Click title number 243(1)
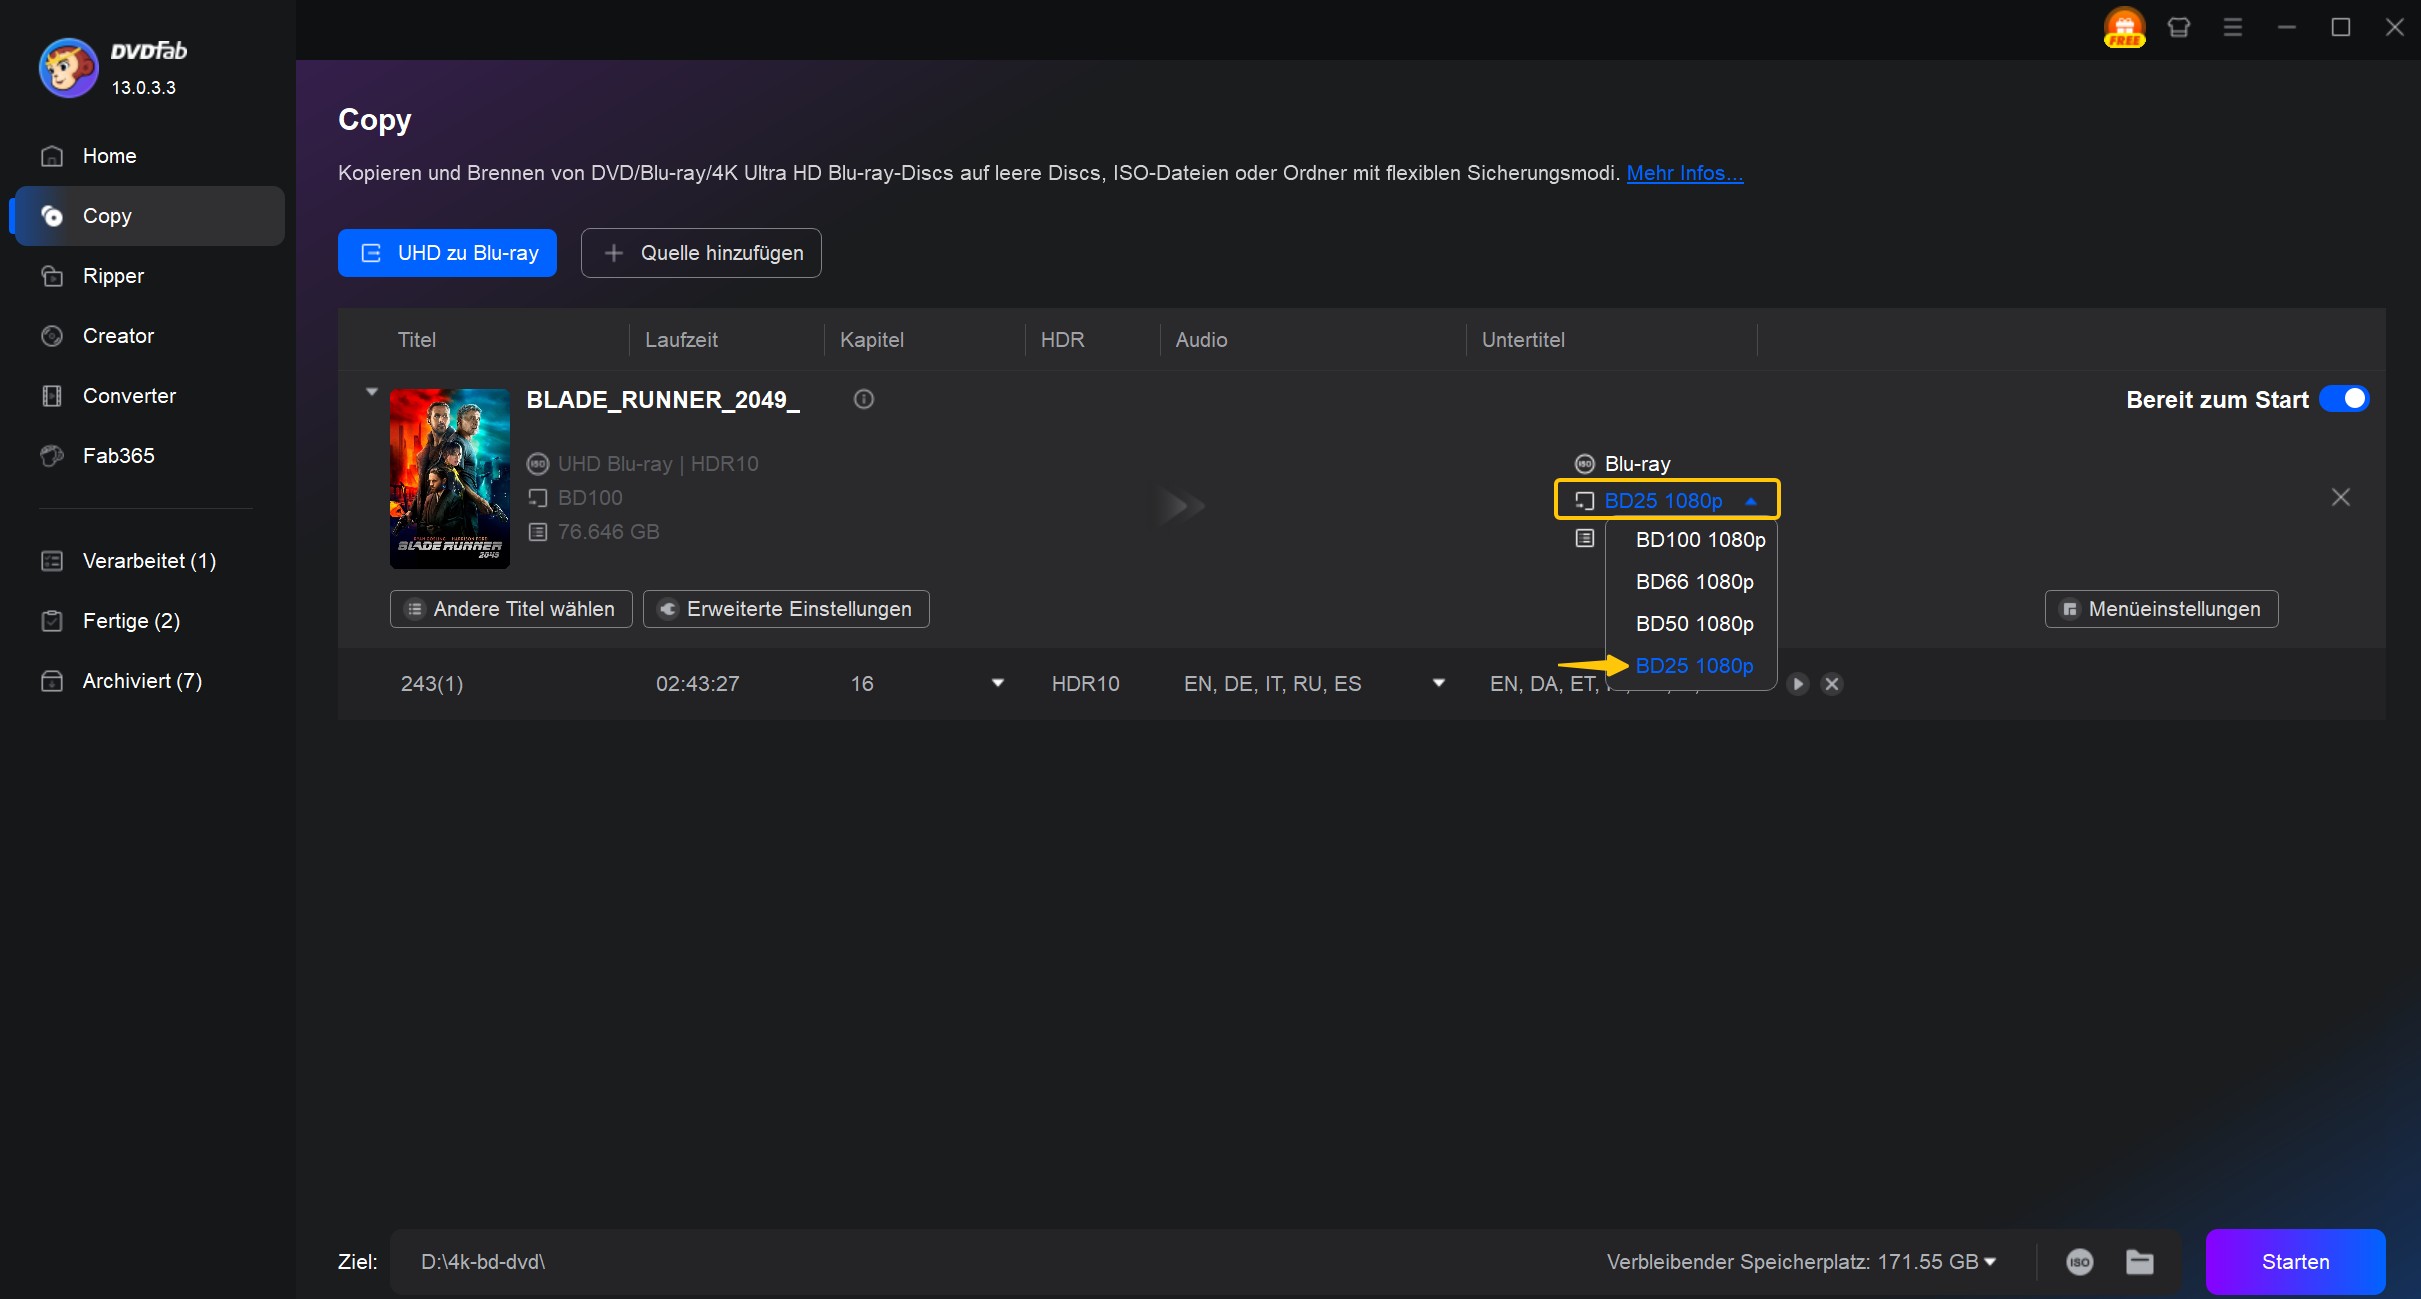The image size is (2421, 1299). (431, 684)
